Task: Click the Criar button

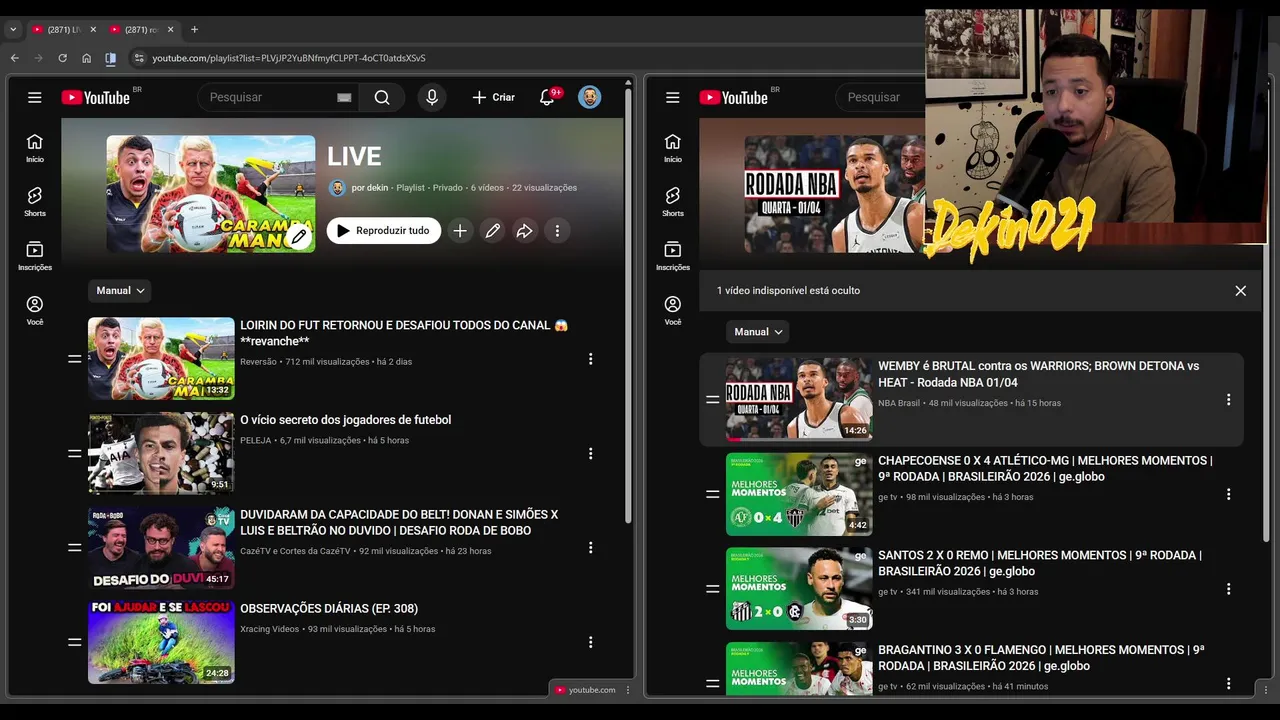Action: [494, 97]
